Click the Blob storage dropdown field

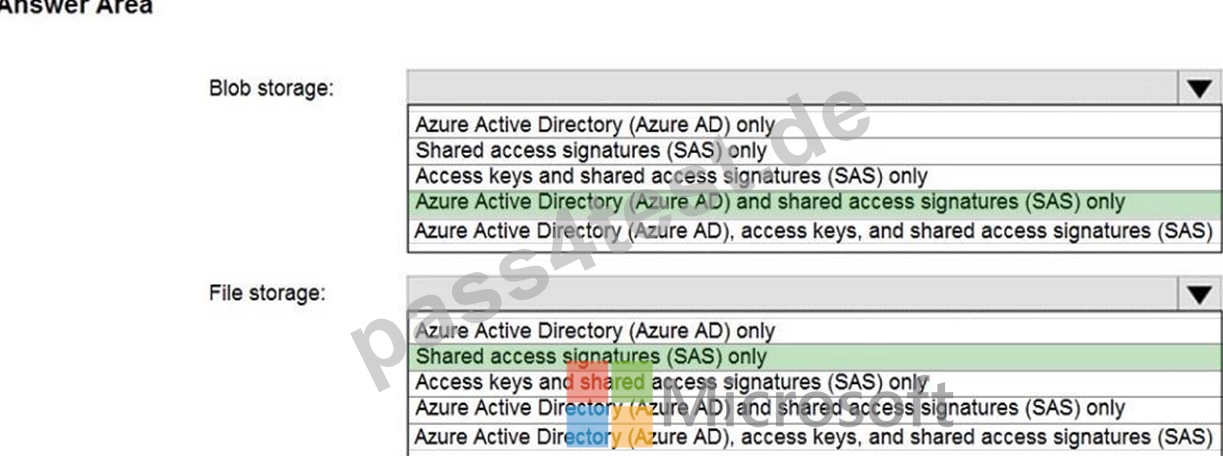click(814, 88)
